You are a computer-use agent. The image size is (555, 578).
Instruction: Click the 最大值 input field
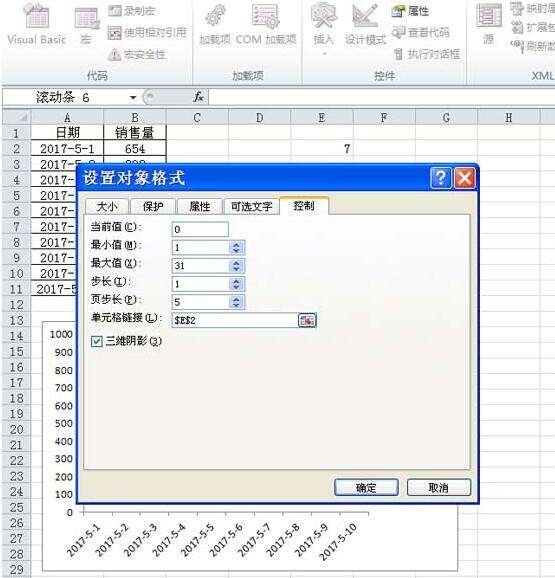coord(200,265)
